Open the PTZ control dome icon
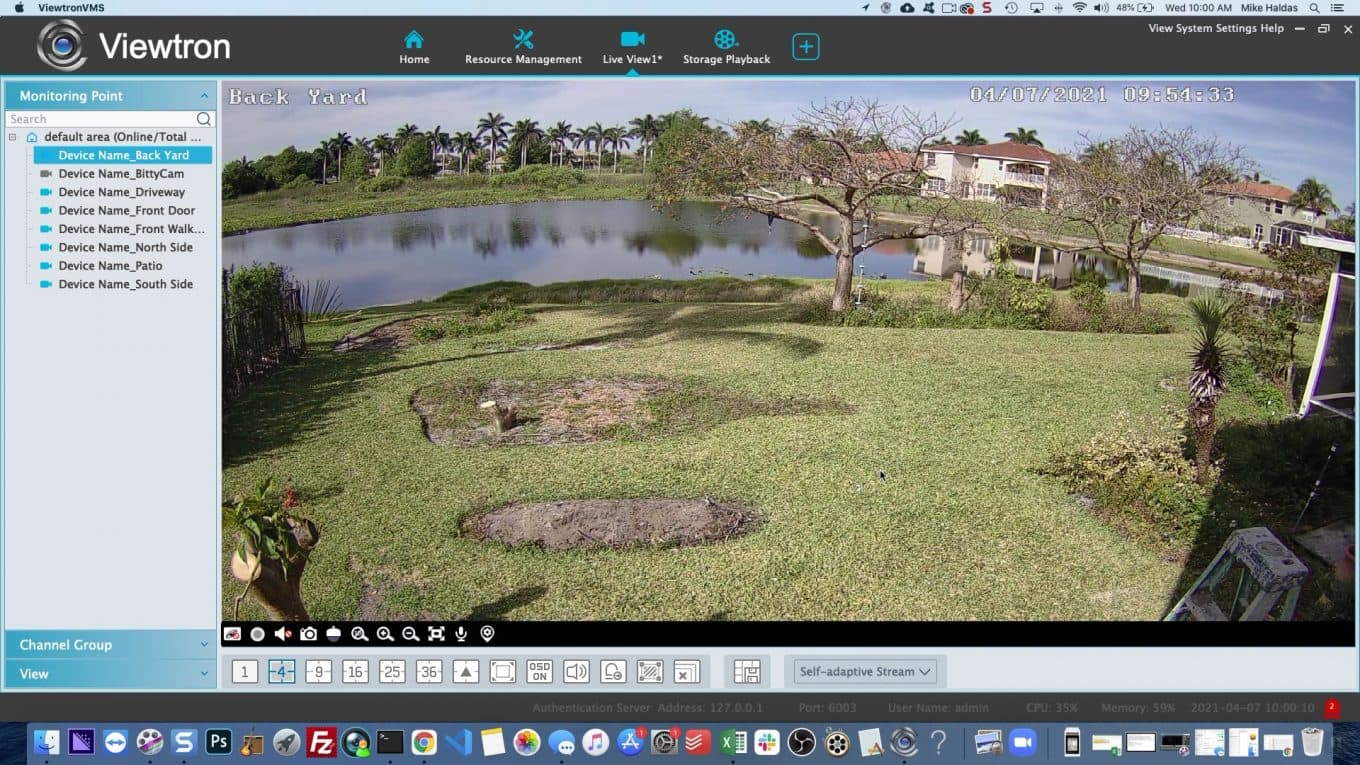1360x765 pixels. pyautogui.click(x=333, y=633)
